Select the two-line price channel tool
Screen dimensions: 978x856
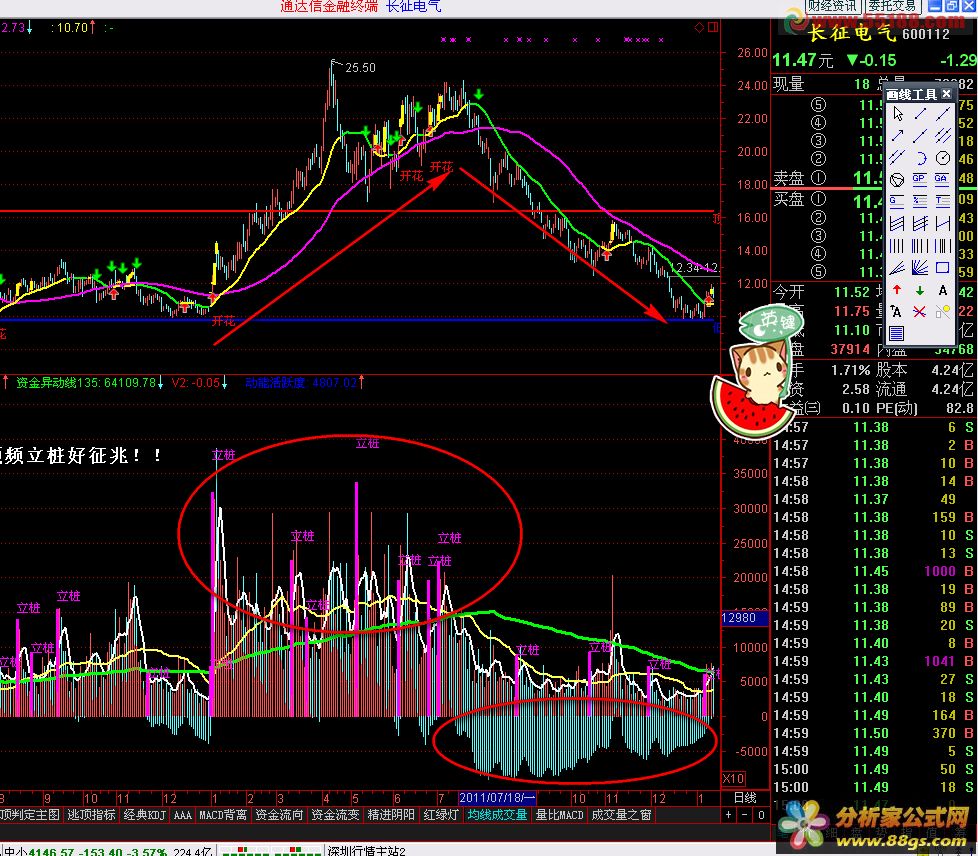pos(897,157)
